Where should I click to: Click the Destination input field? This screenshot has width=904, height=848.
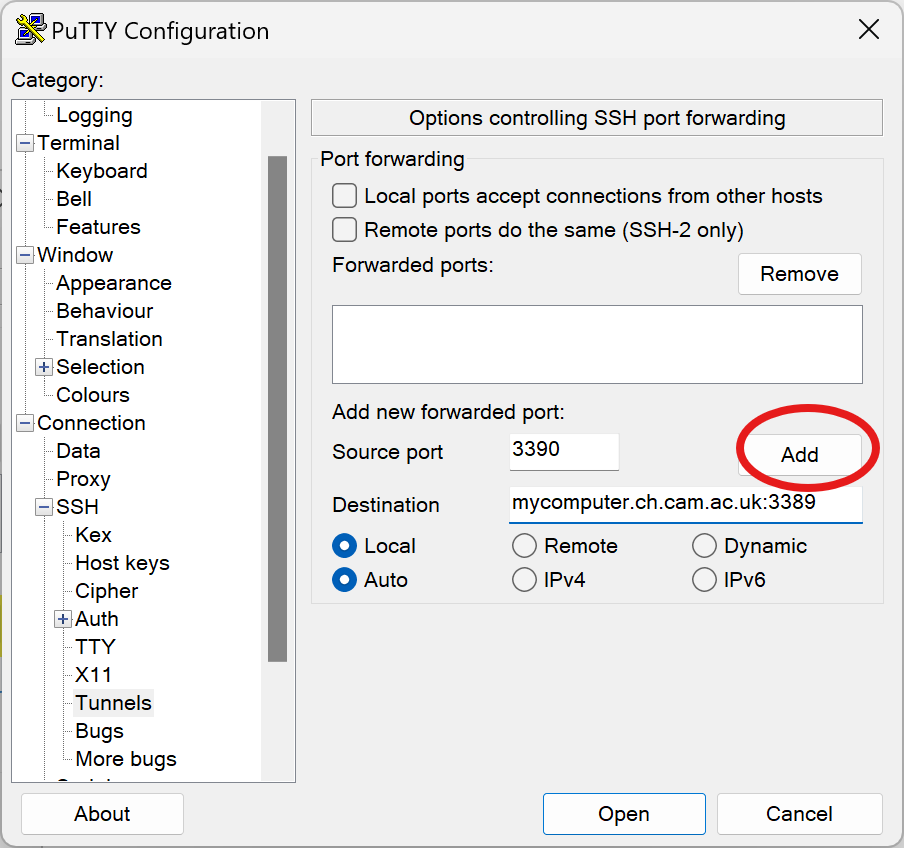click(x=685, y=504)
